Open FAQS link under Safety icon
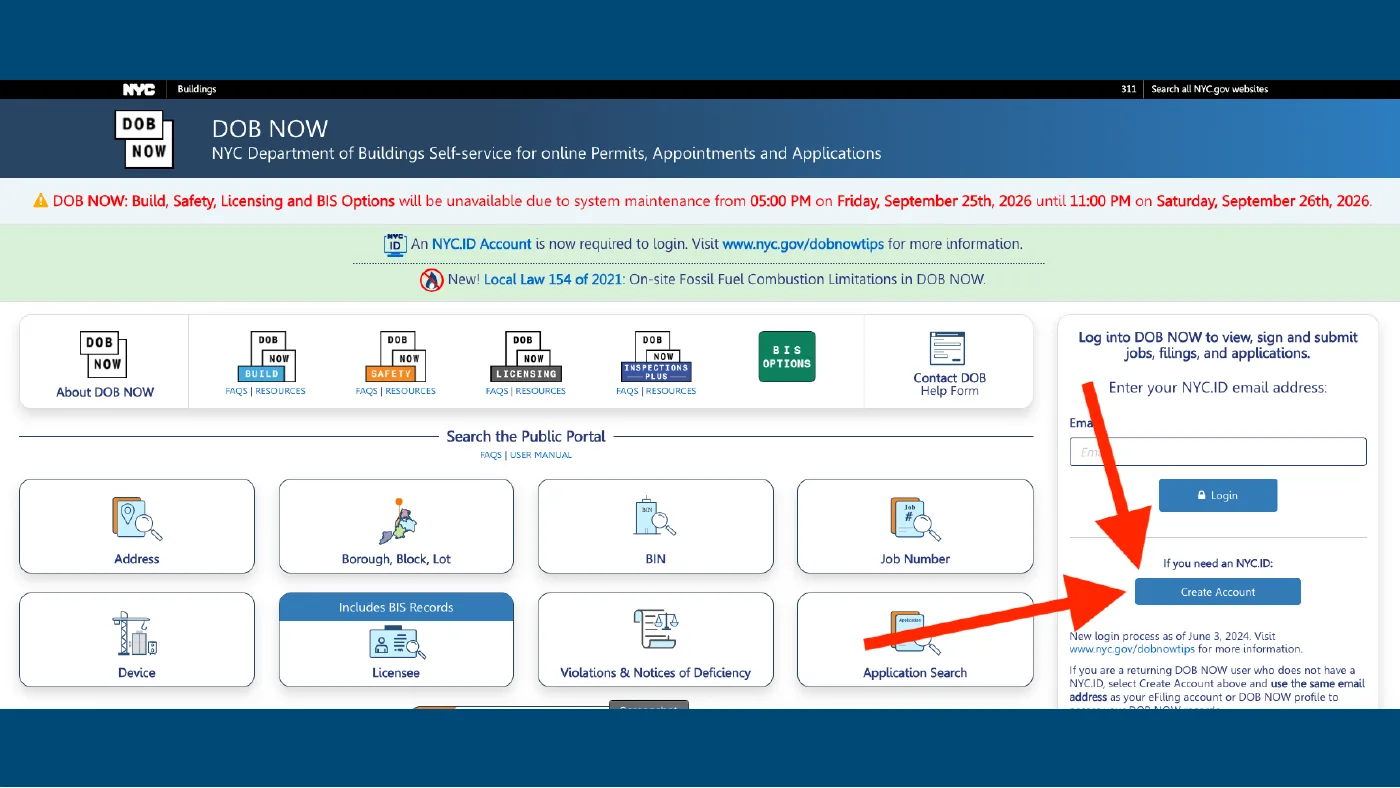Image resolution: width=1400 pixels, height=788 pixels. coord(366,391)
